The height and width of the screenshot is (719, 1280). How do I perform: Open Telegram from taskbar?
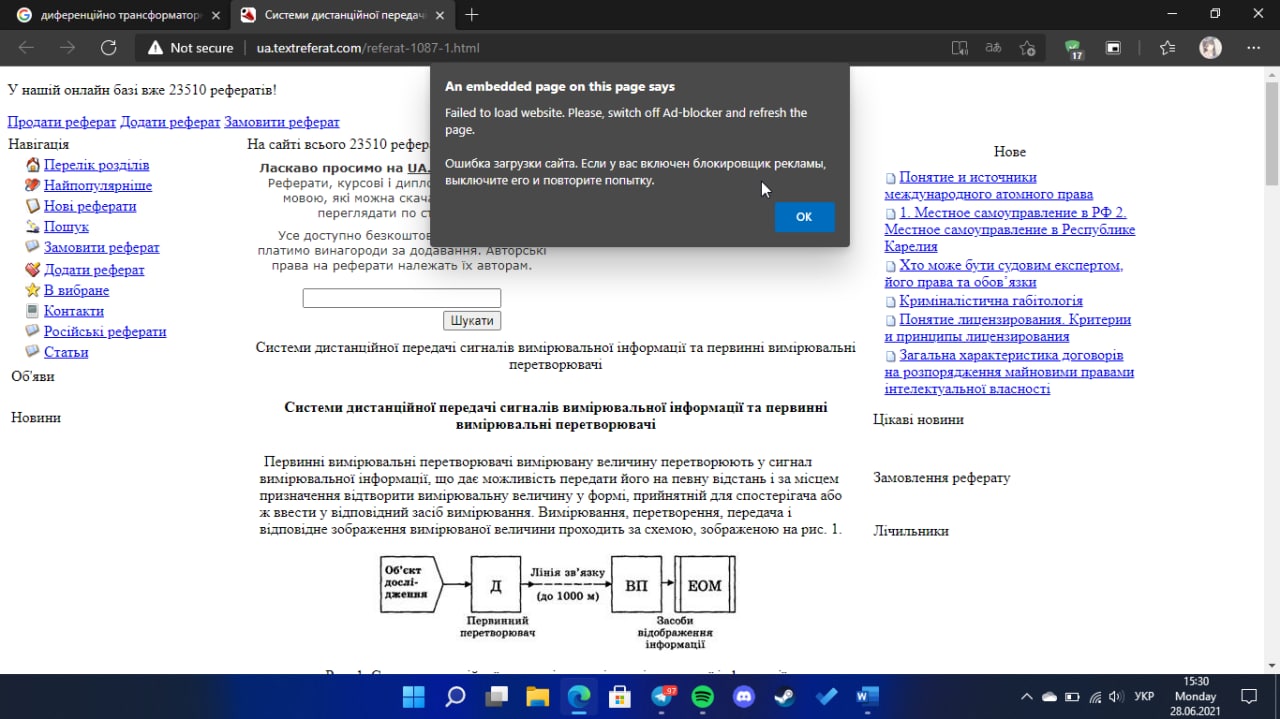click(x=662, y=697)
